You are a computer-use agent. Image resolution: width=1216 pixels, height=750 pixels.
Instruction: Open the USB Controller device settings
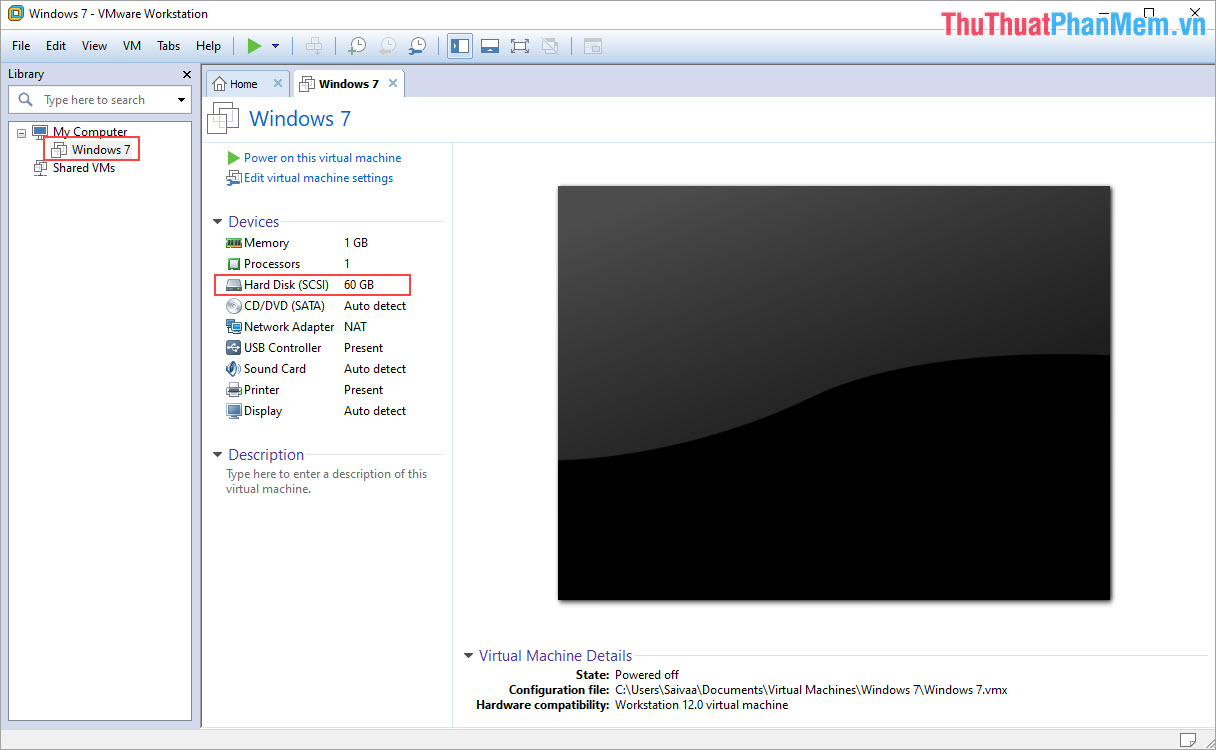point(282,347)
